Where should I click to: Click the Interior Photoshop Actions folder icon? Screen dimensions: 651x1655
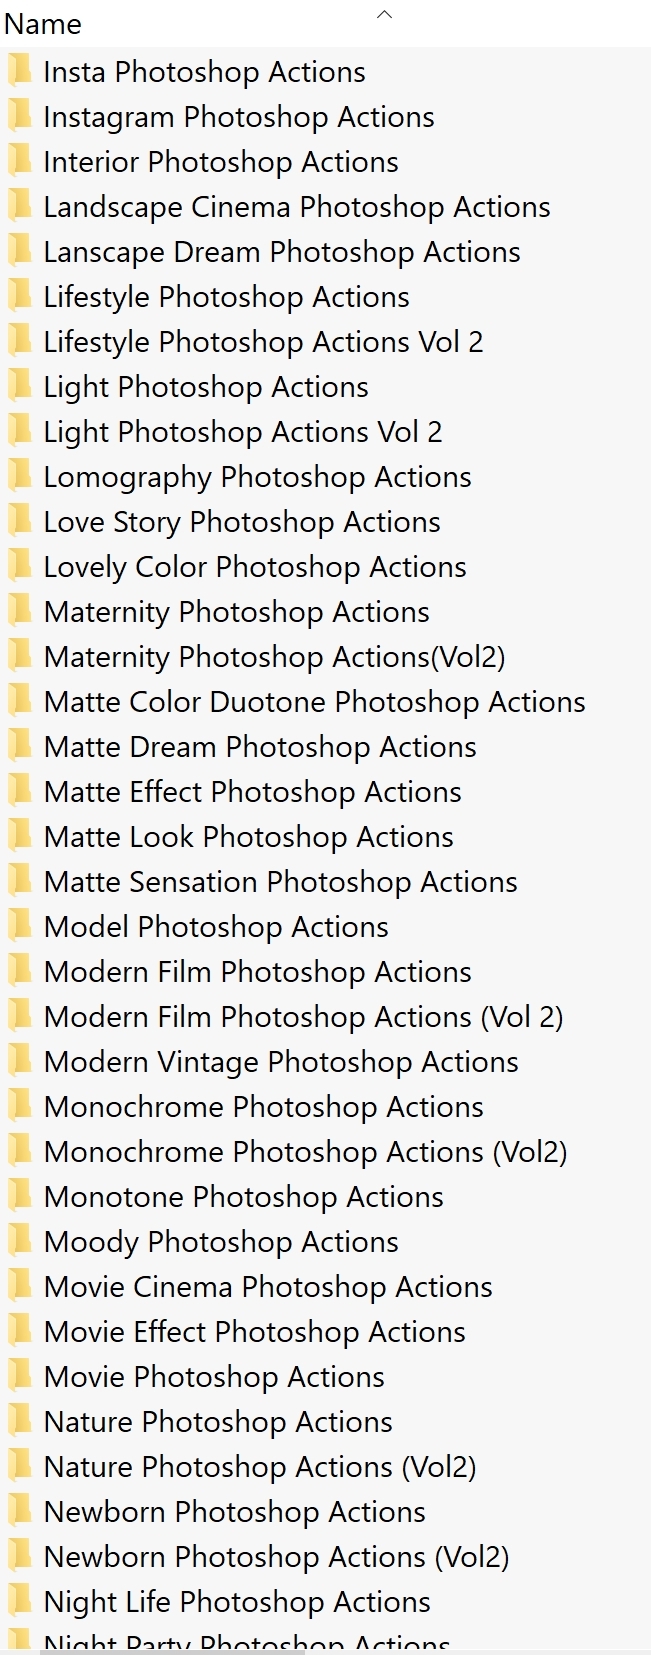pyautogui.click(x=19, y=162)
